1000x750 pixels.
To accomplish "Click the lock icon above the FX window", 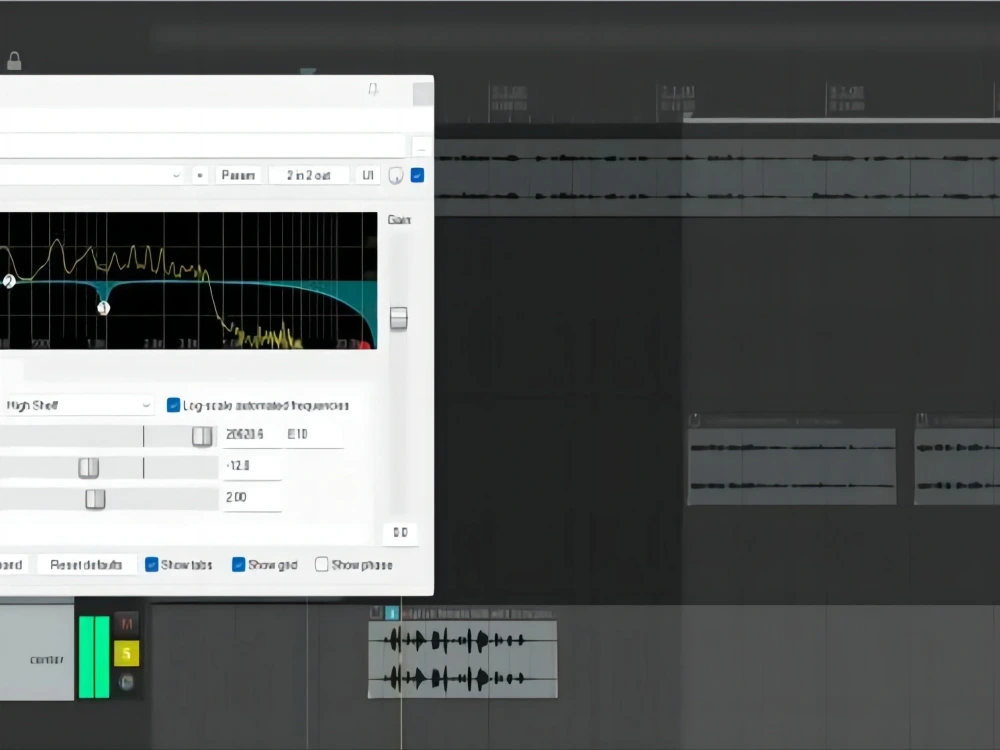I will [x=14, y=61].
